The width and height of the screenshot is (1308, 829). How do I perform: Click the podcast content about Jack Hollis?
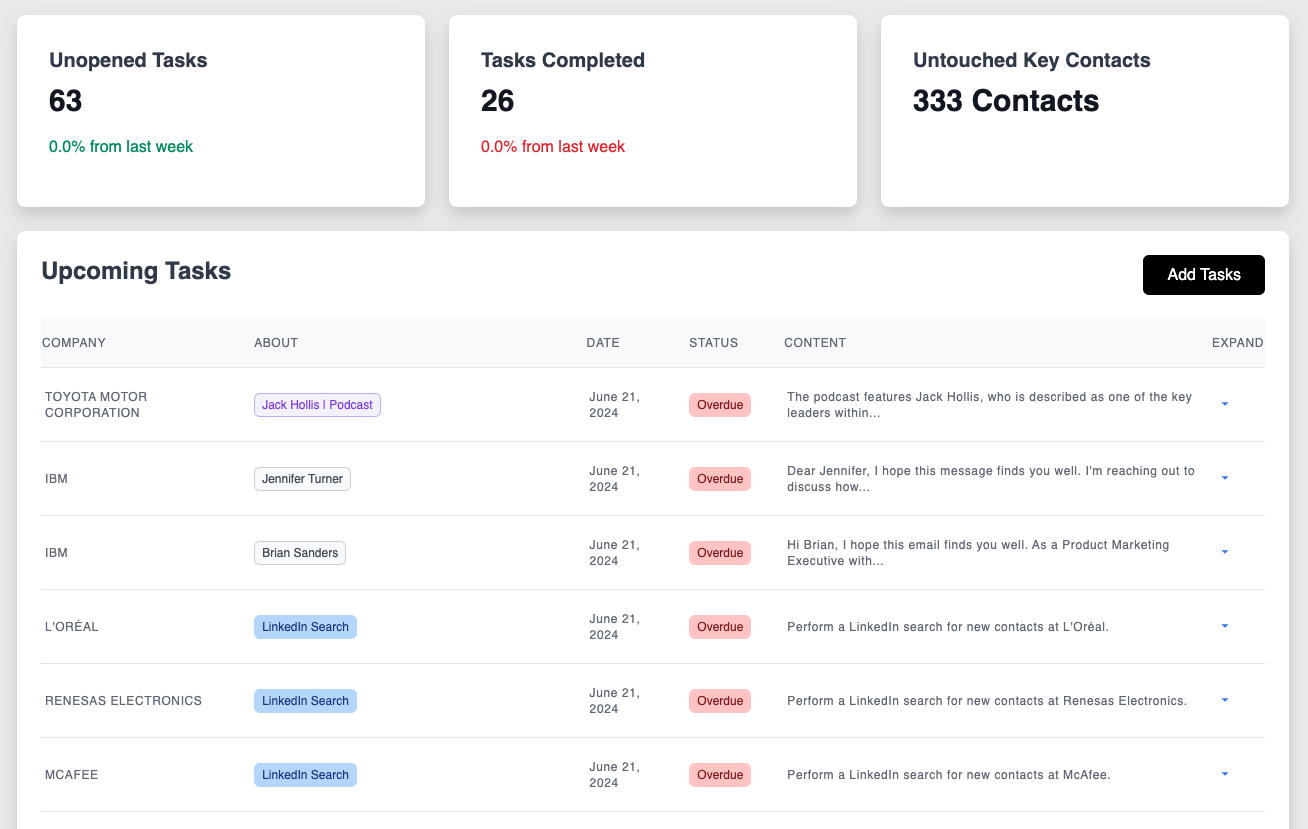[990, 405]
